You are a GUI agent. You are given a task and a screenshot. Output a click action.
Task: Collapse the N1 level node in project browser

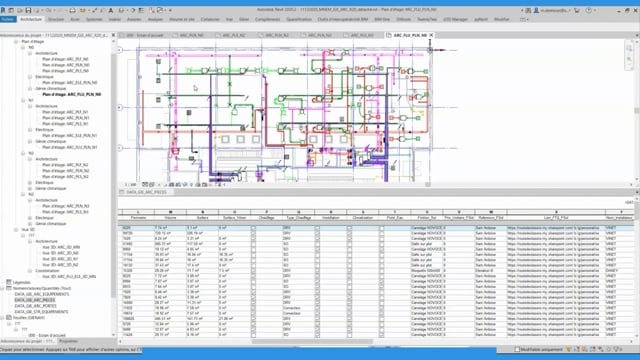pos(23,100)
